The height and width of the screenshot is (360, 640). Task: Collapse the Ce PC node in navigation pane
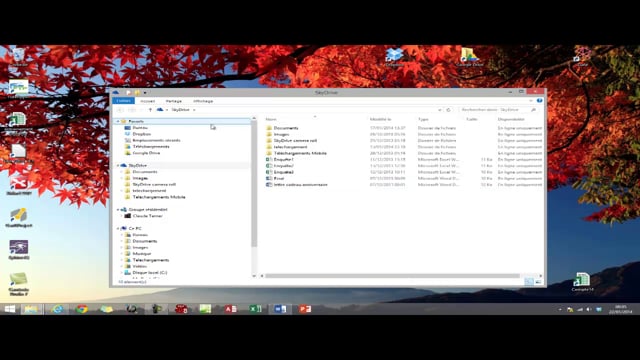click(118, 228)
